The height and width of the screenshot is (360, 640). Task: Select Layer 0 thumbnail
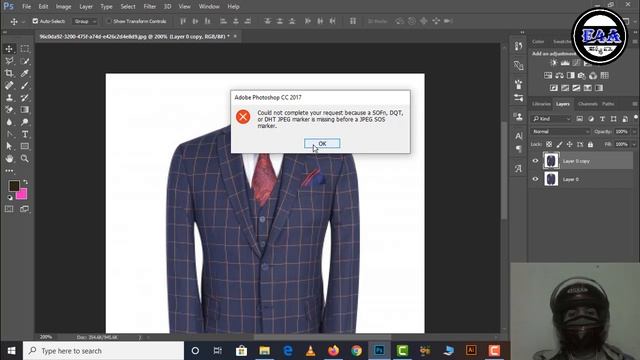[x=551, y=179]
